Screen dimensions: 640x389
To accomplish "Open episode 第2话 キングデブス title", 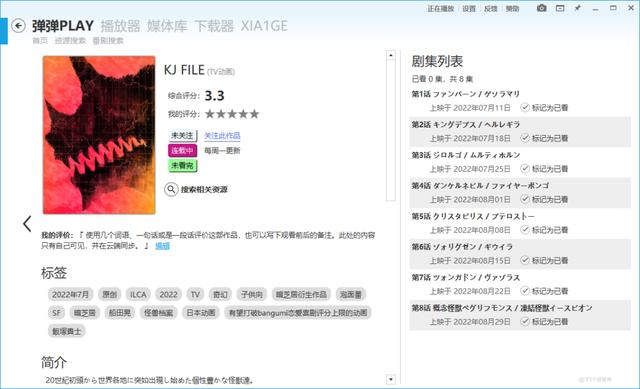I will coord(466,125).
